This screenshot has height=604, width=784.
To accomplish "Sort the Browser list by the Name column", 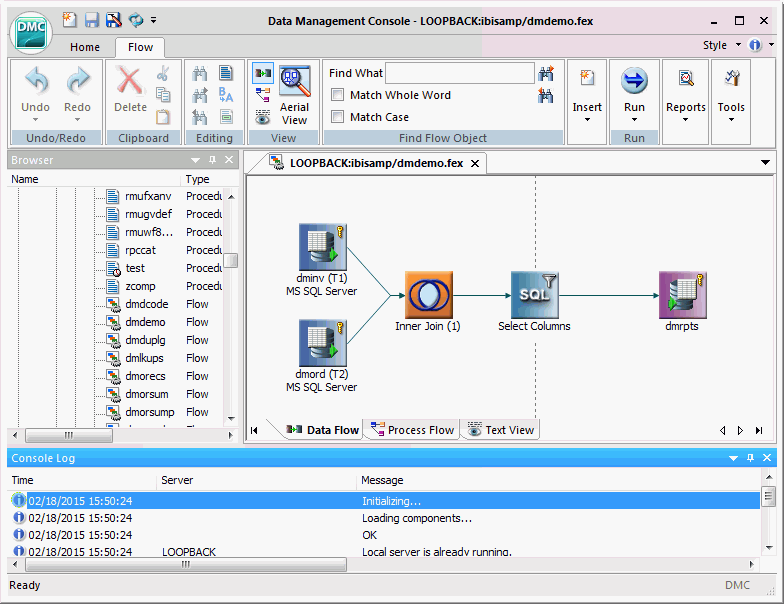I will (94, 179).
